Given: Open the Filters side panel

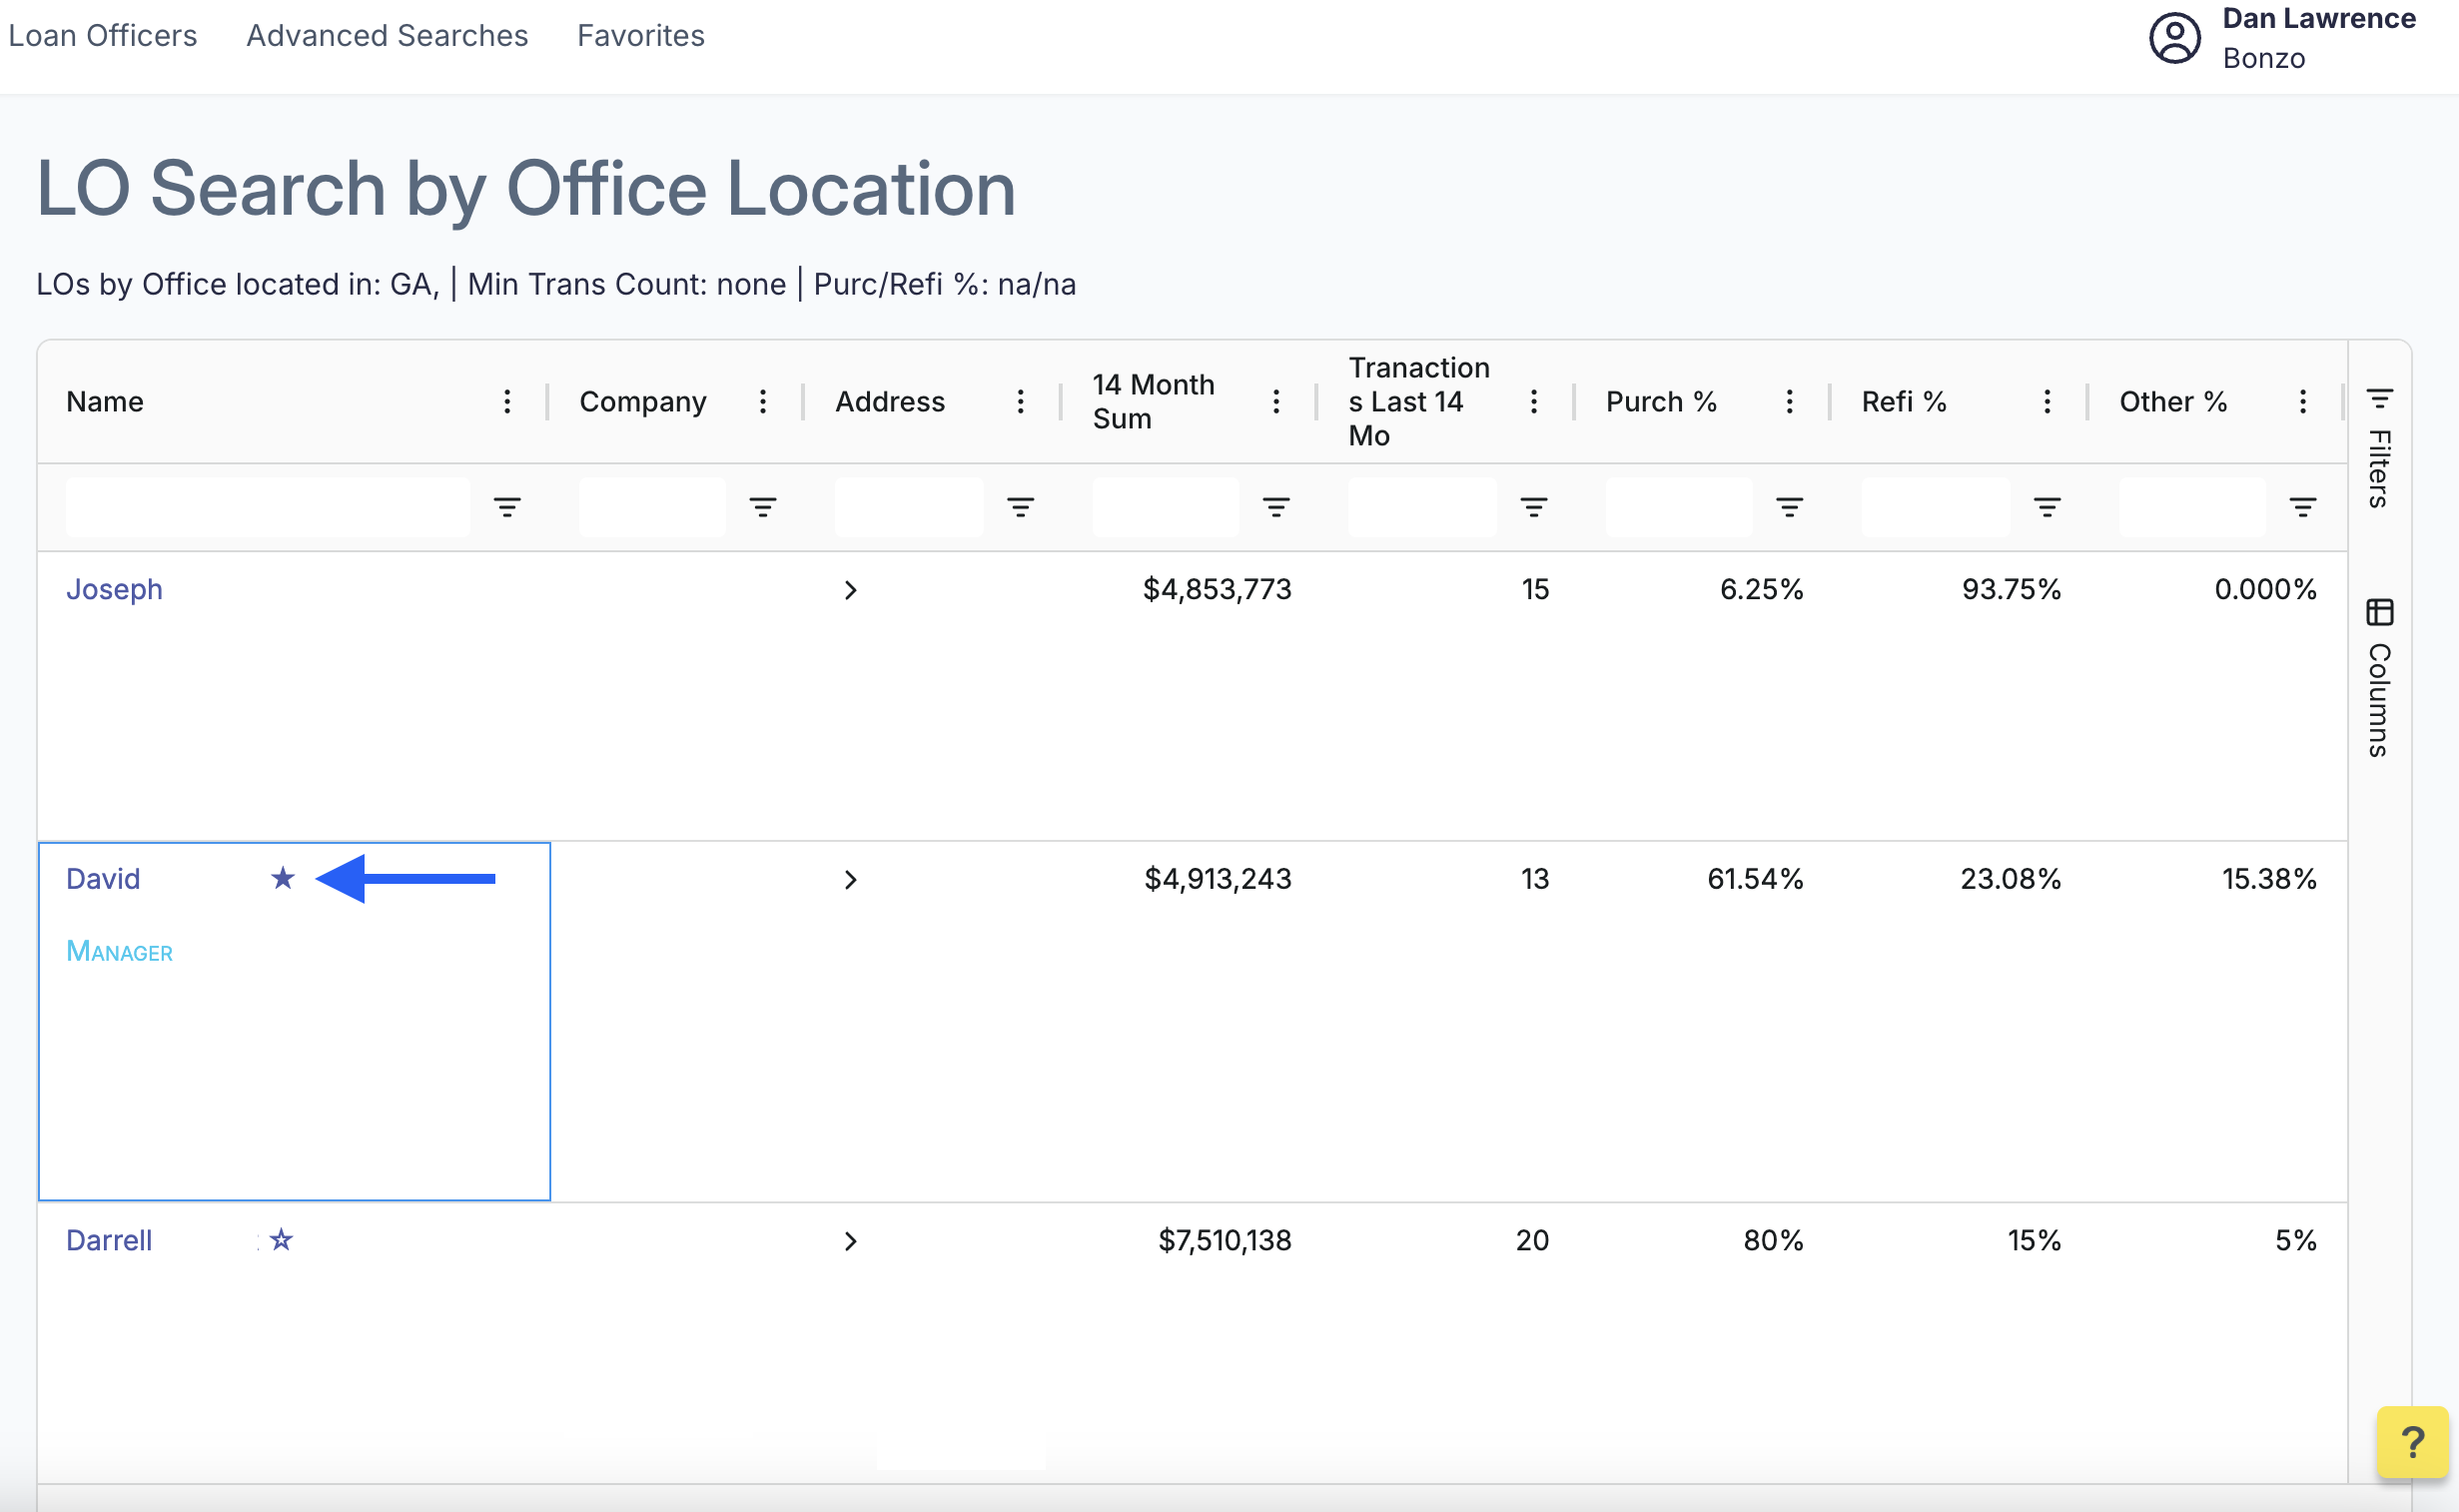Looking at the screenshot, I should 2379,448.
